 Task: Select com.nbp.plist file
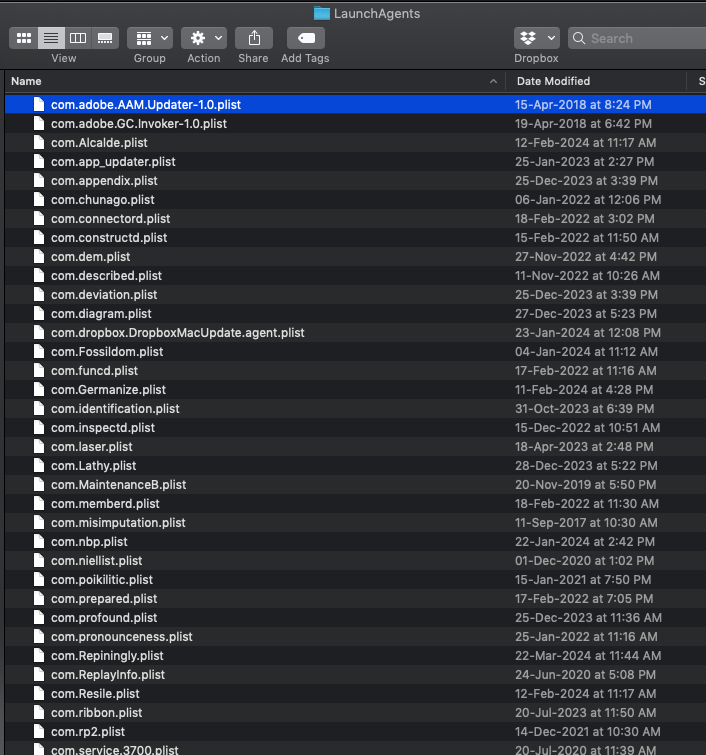pos(355,542)
